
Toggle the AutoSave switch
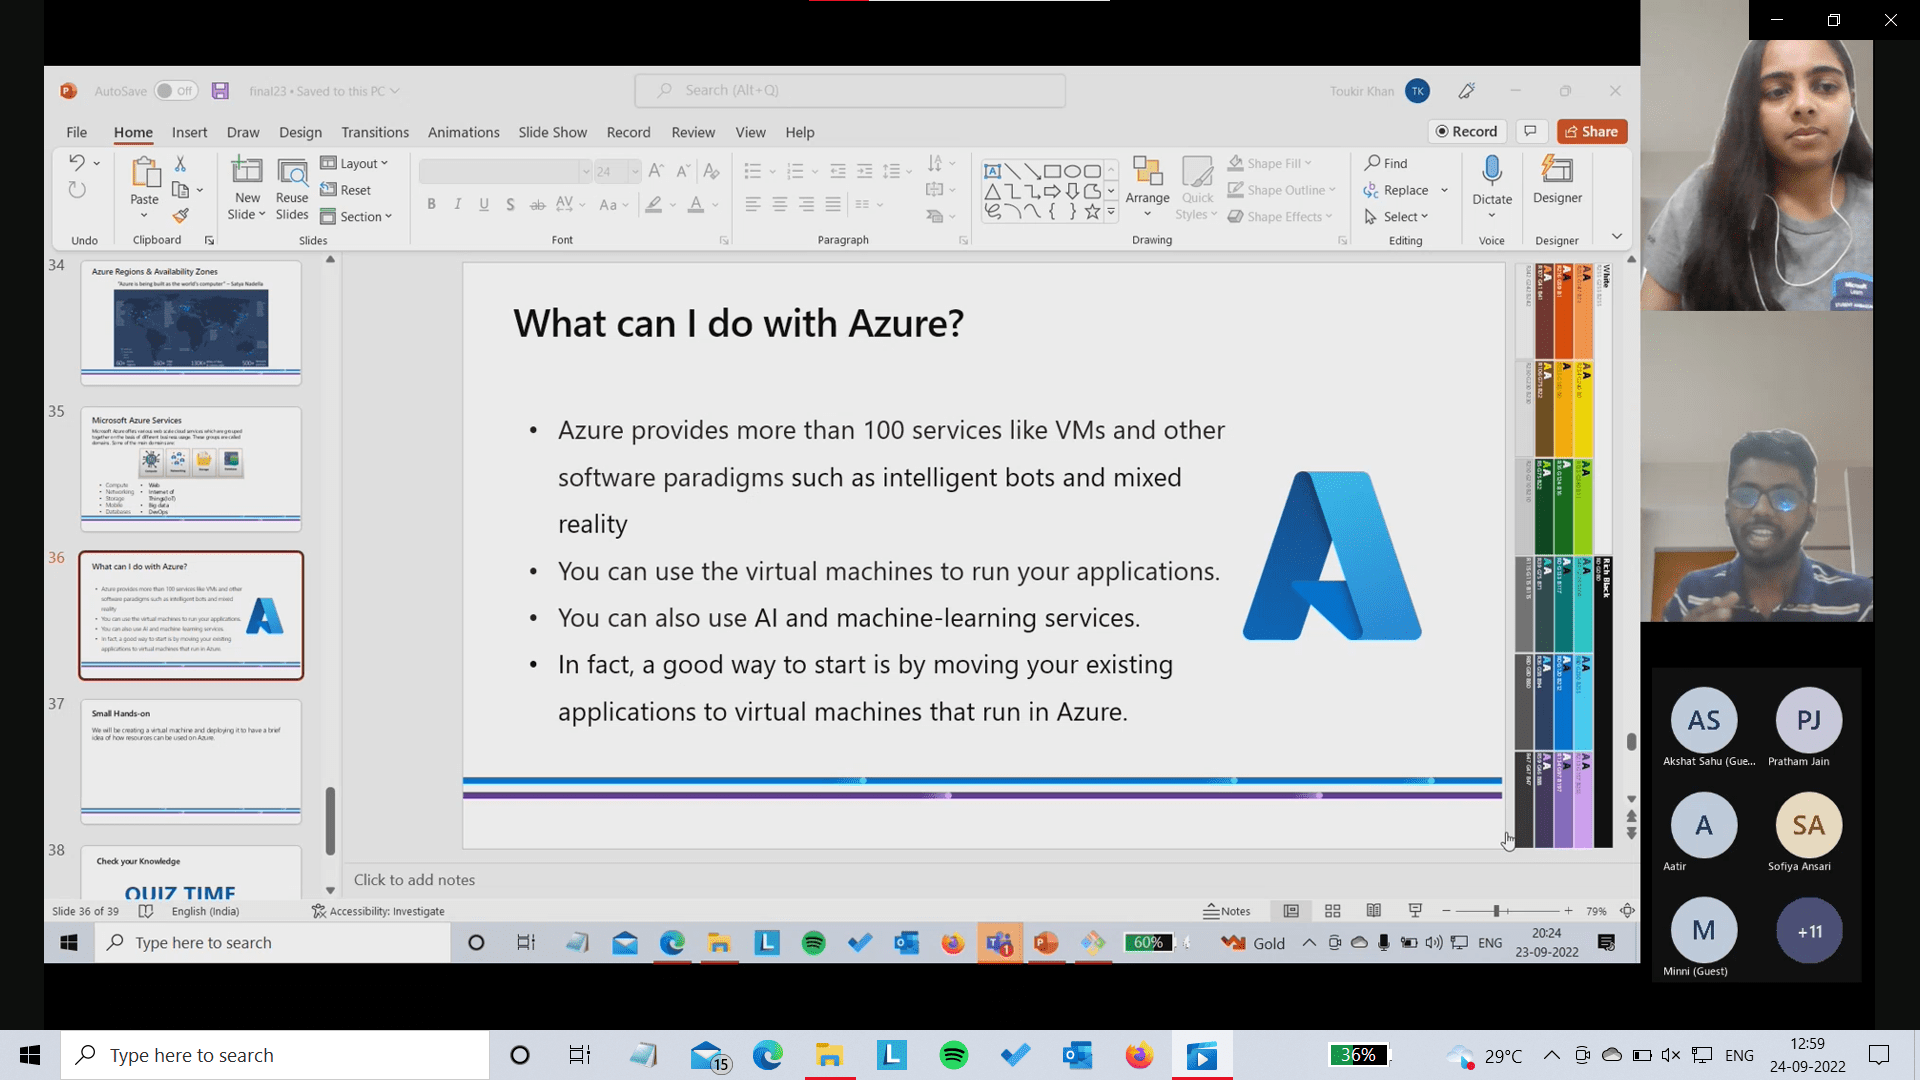pyautogui.click(x=176, y=91)
